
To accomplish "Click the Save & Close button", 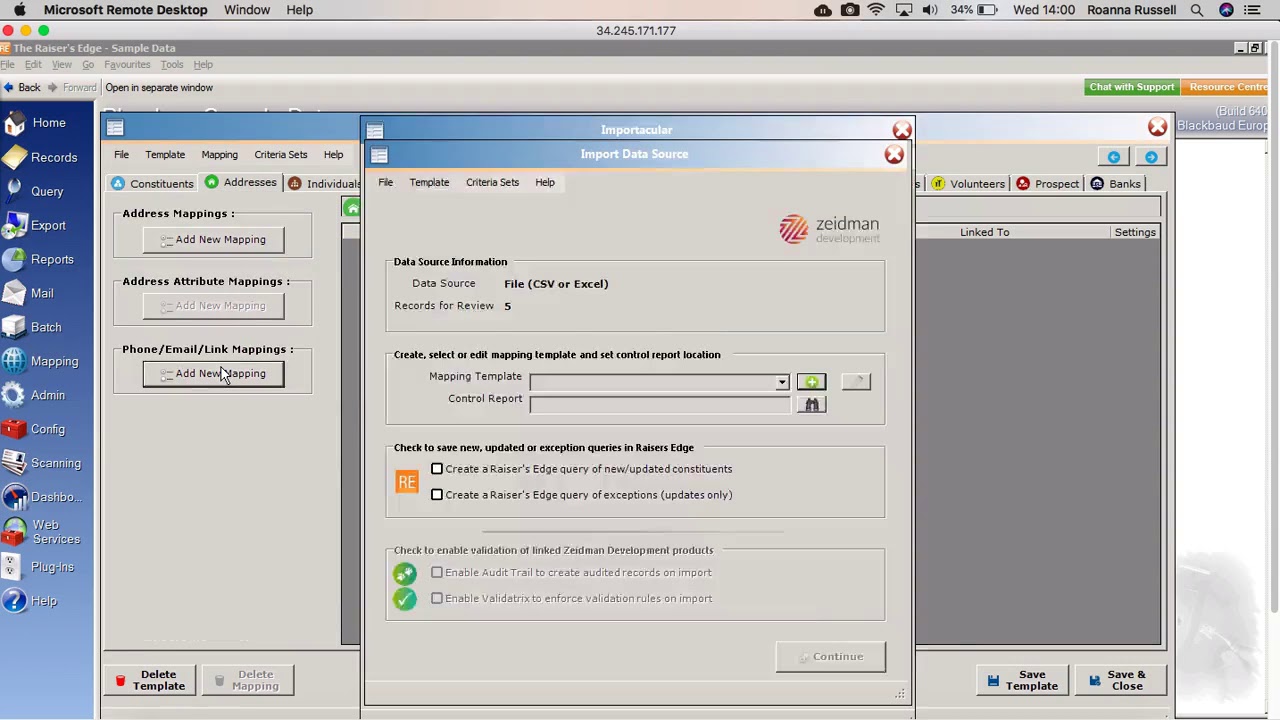I will point(1118,681).
